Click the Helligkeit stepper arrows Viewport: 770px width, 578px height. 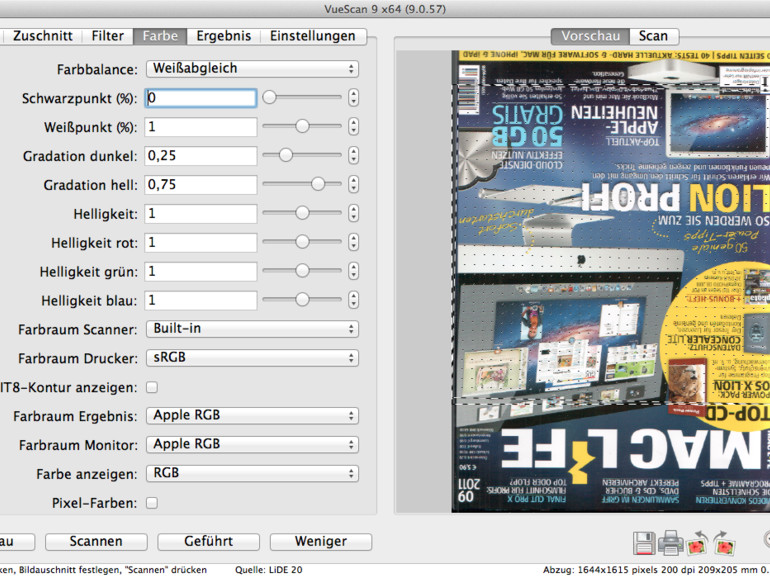pos(353,214)
